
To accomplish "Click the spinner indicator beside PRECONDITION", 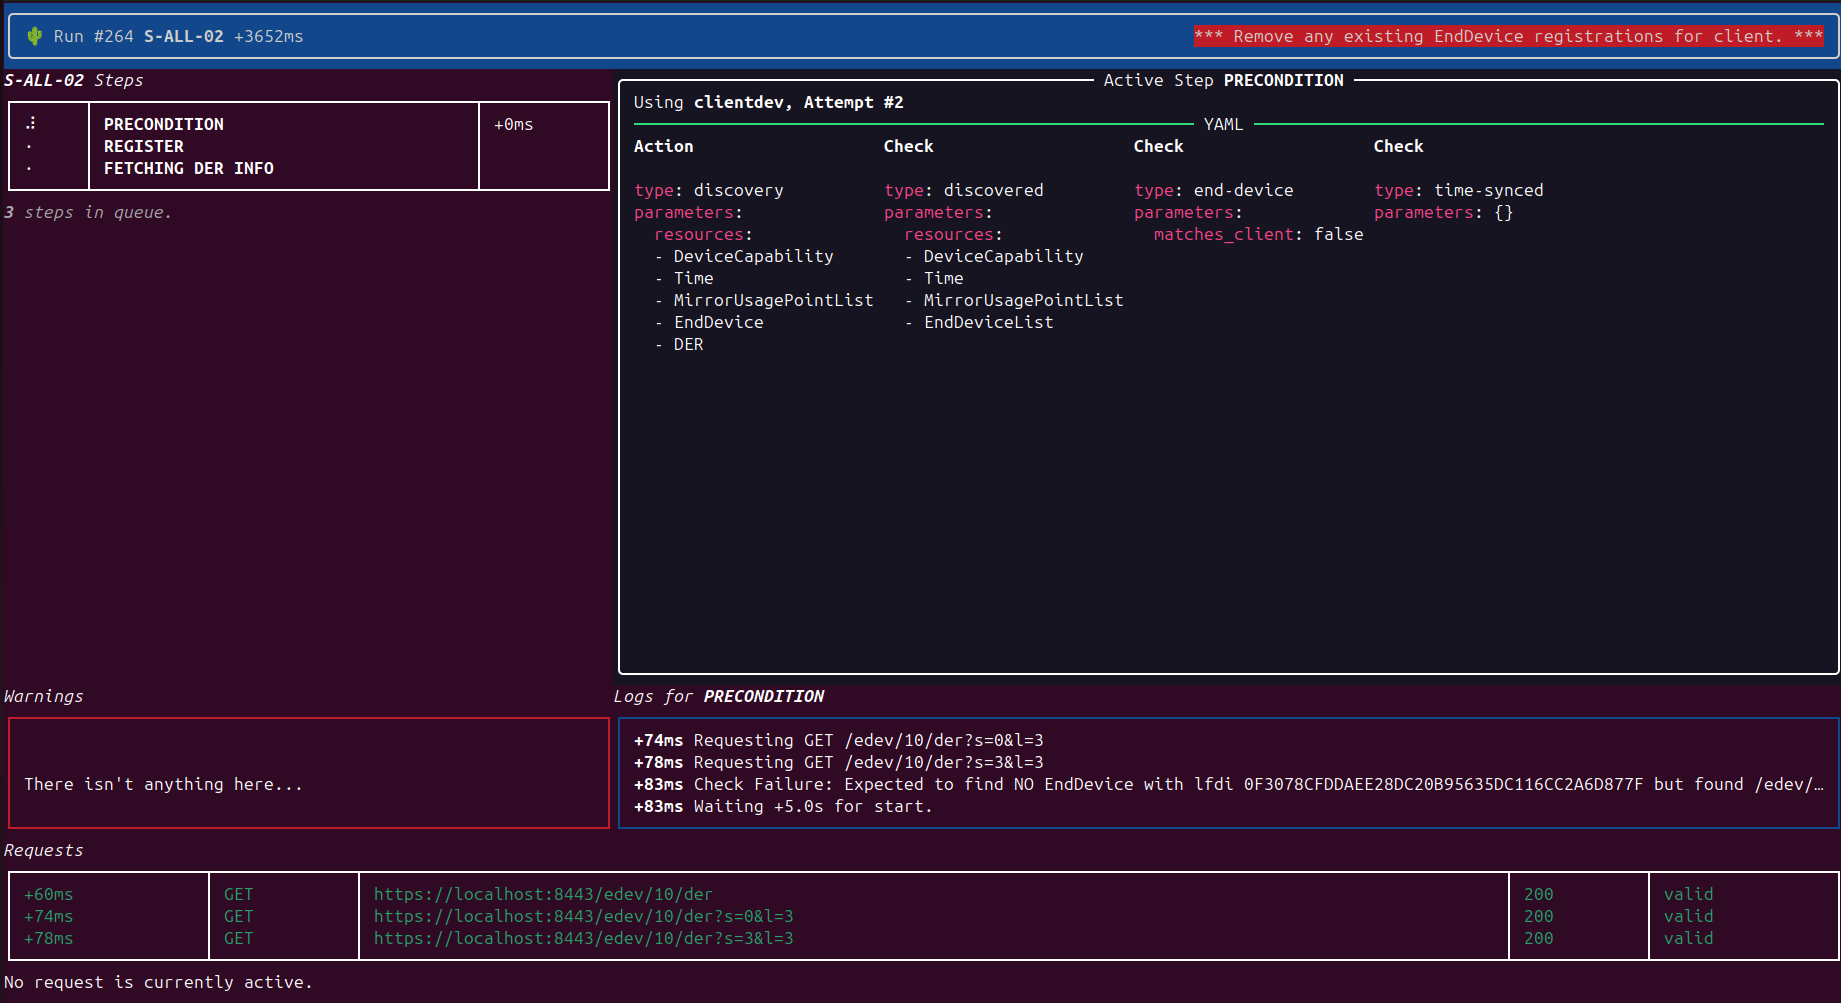I will (x=31, y=121).
